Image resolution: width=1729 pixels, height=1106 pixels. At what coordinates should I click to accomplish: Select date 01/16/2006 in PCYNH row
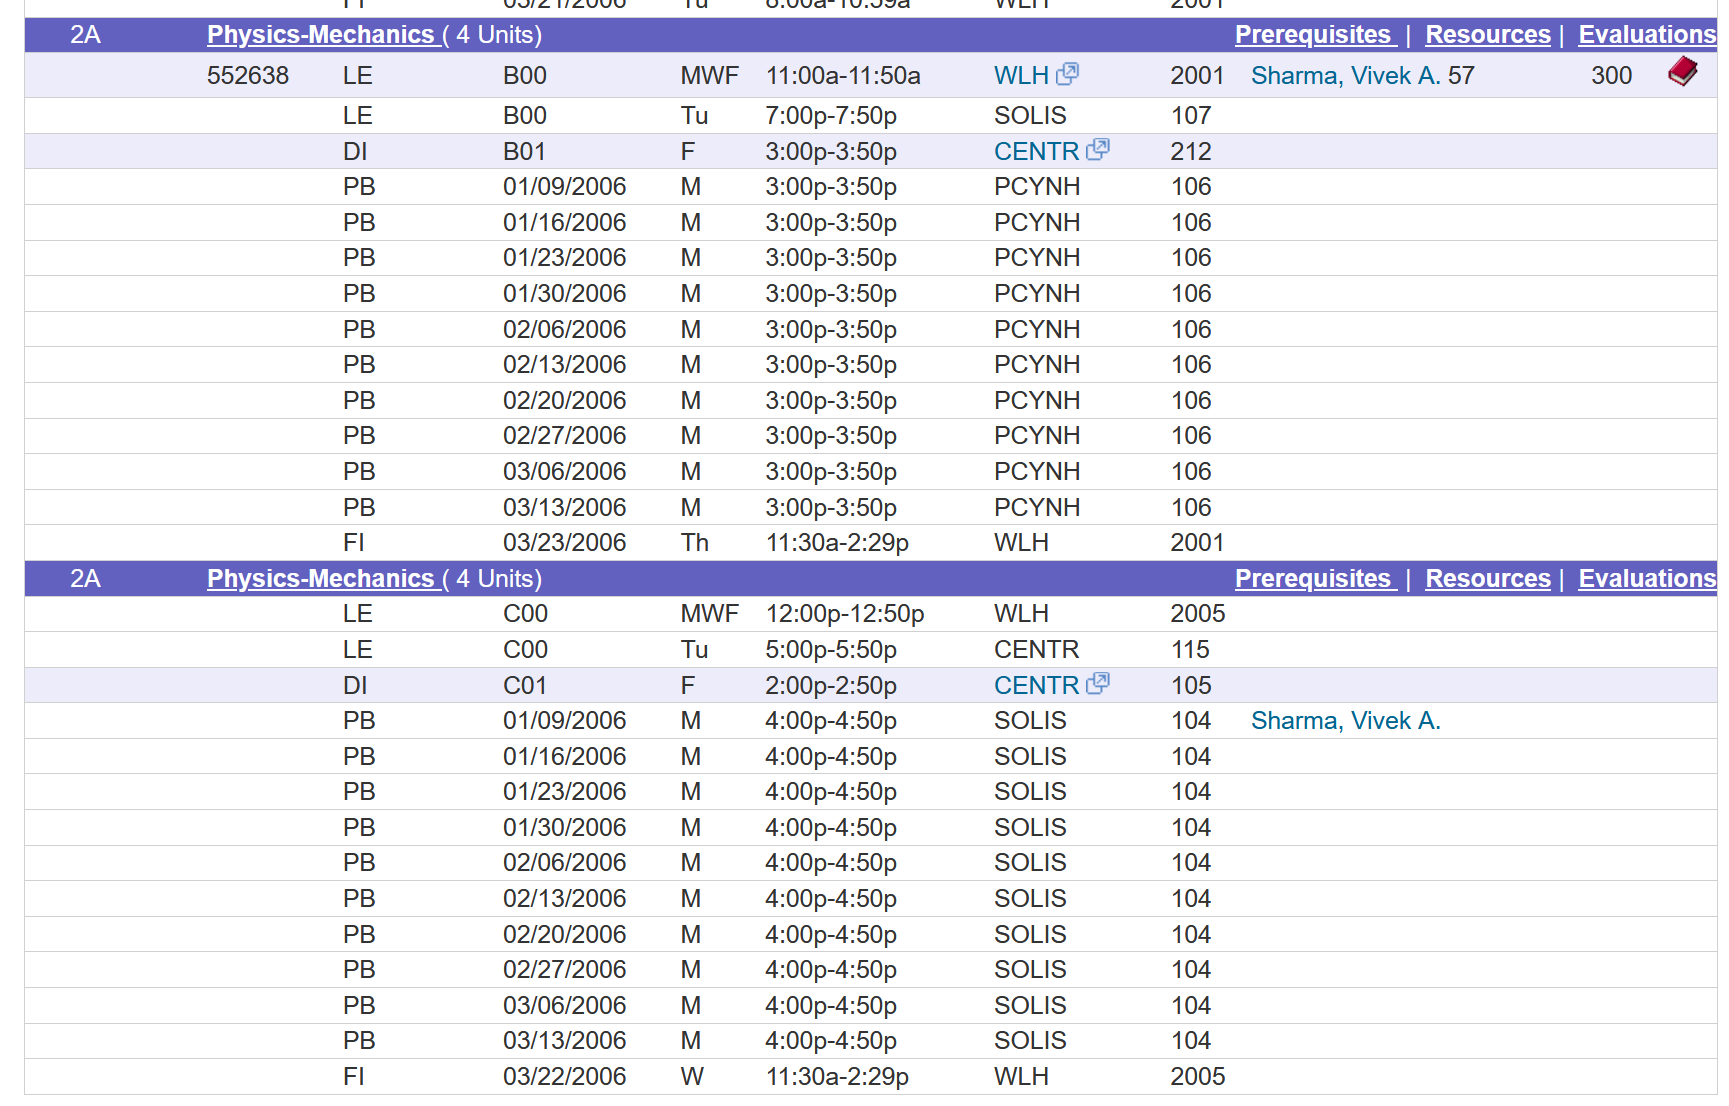(x=565, y=223)
